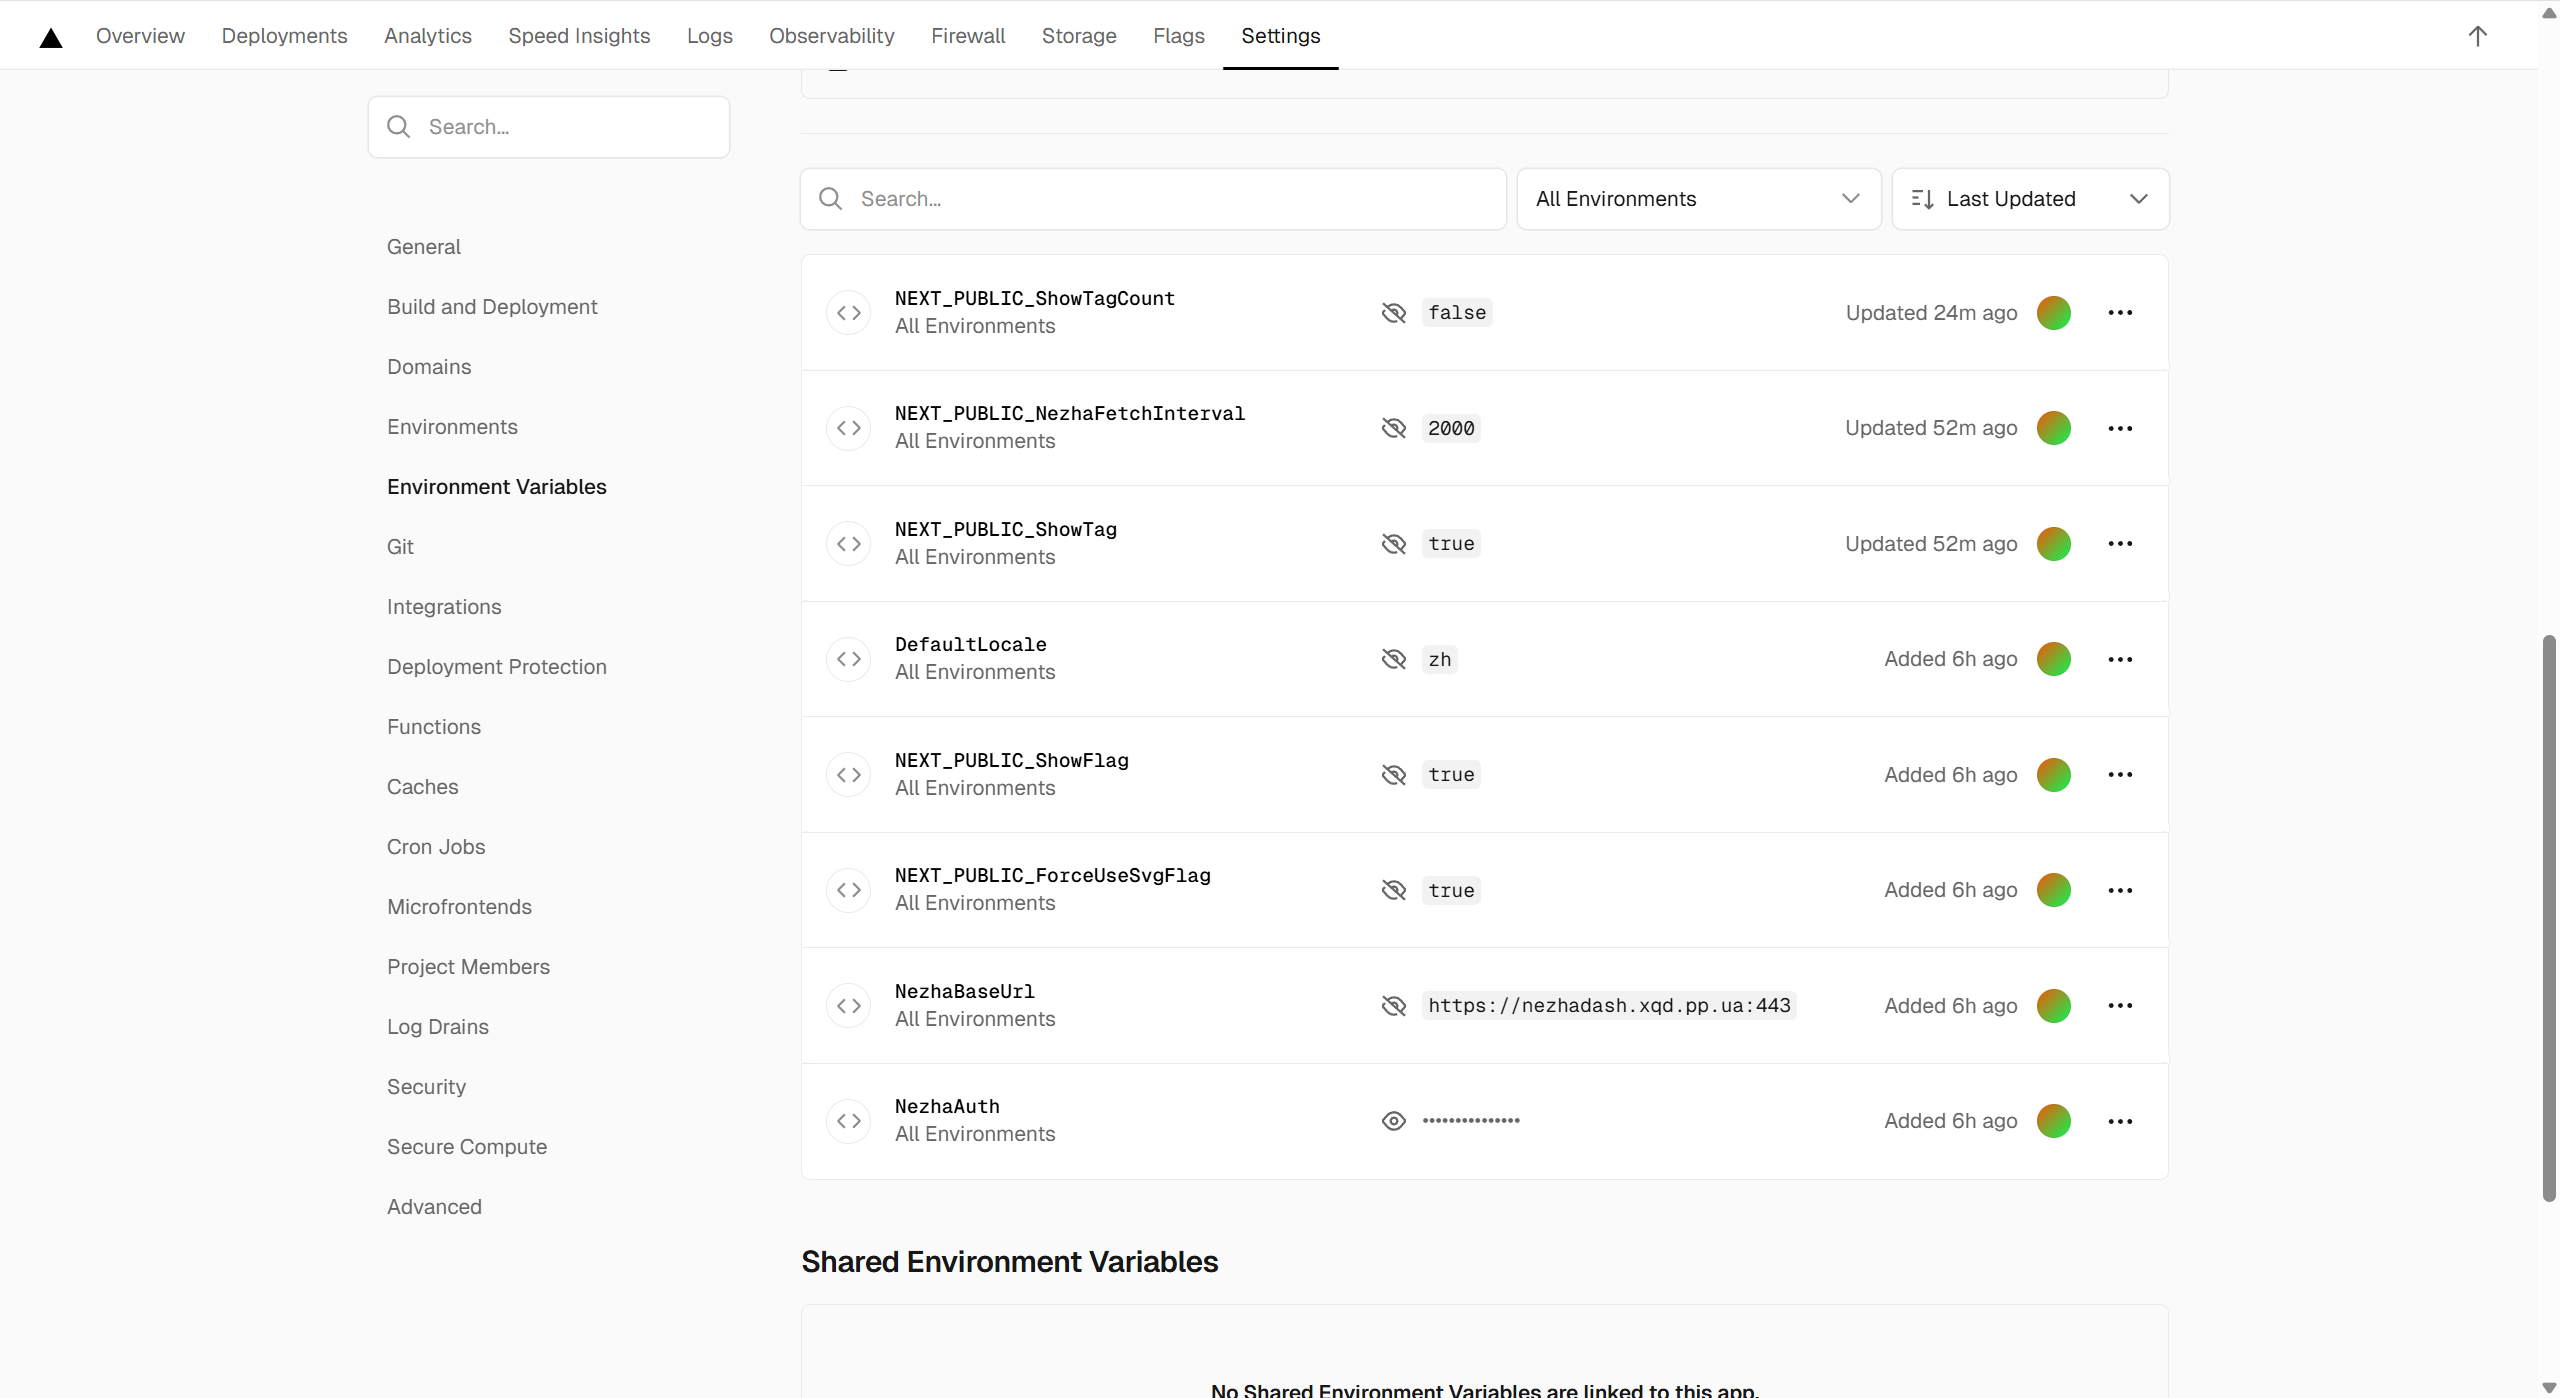This screenshot has width=2560, height=1398.
Task: Open the Last Updated sort dropdown
Action: [2030, 199]
